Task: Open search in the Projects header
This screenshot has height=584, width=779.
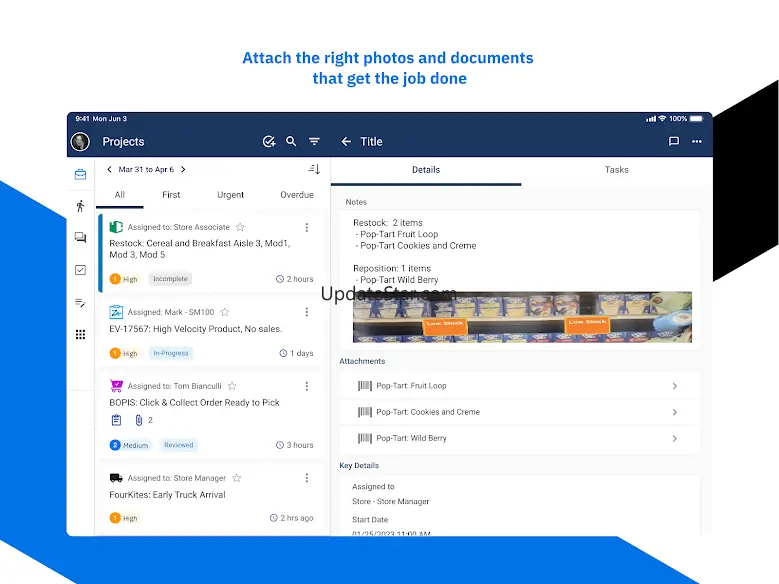Action: (x=291, y=142)
